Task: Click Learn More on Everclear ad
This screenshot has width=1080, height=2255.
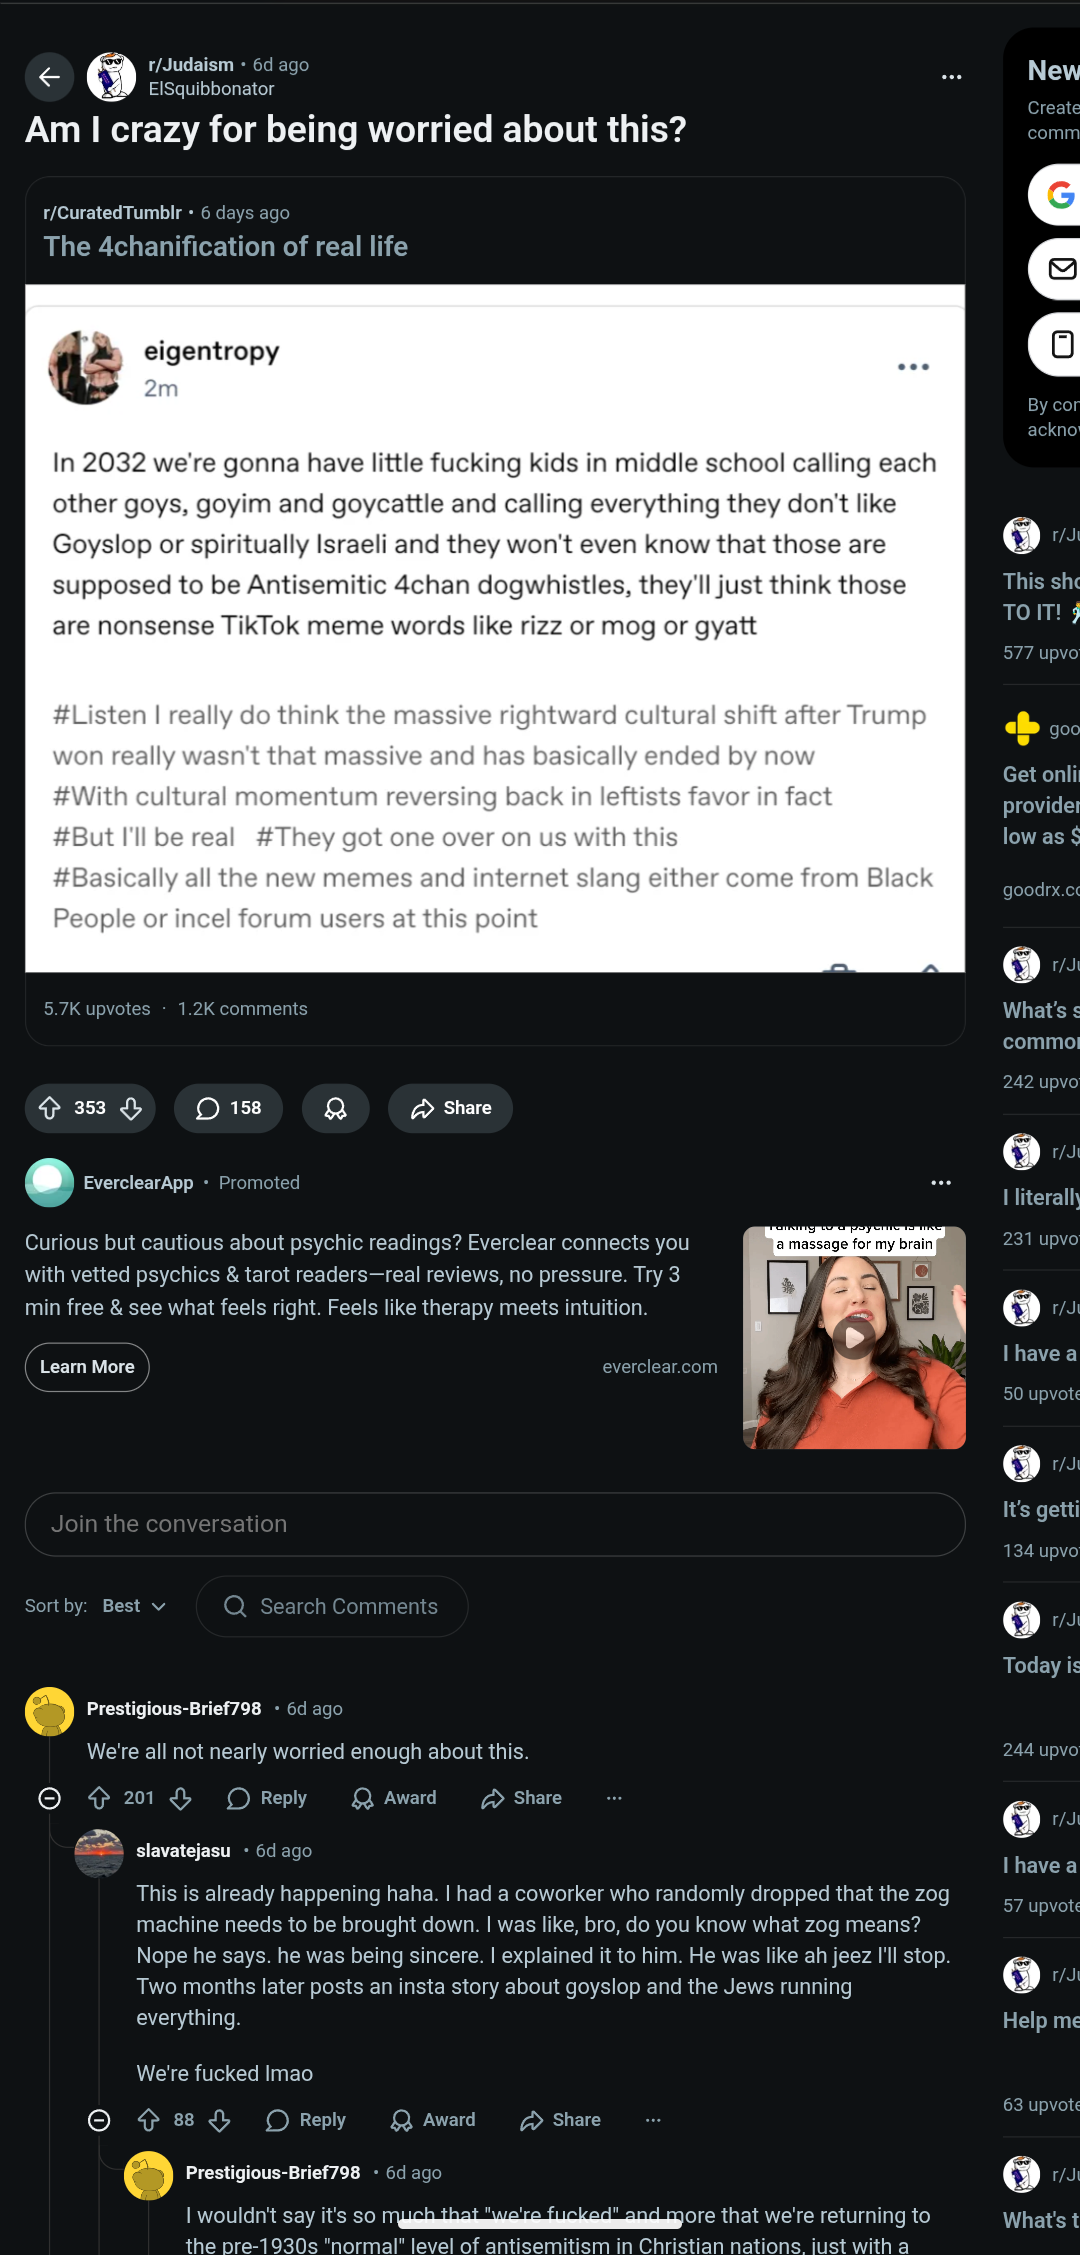Action: pyautogui.click(x=87, y=1367)
